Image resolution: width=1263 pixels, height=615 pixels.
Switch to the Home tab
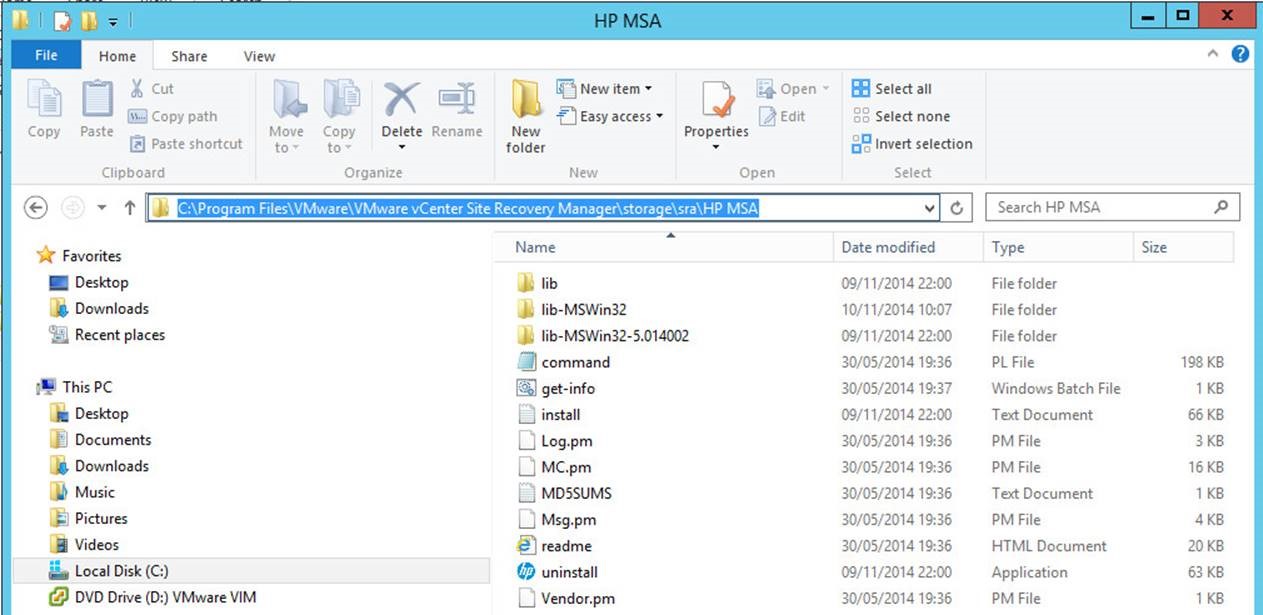(117, 56)
